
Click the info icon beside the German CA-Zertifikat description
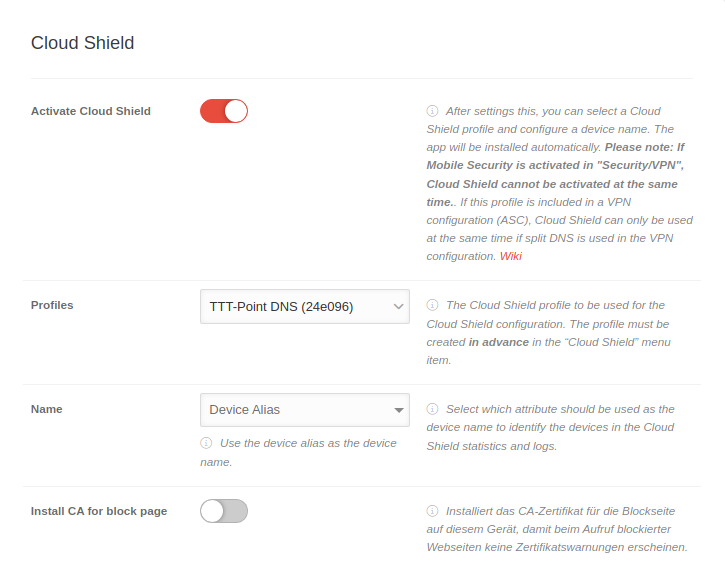click(433, 511)
